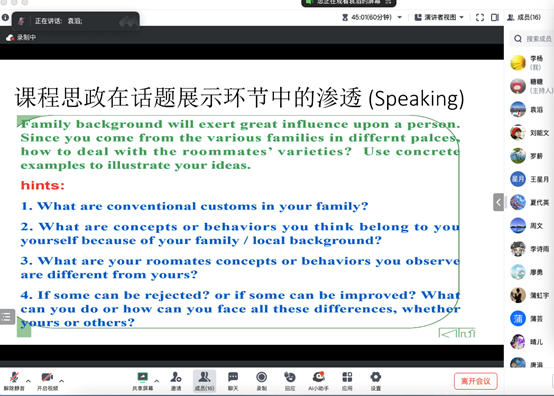The image size is (554, 396).
Task: Toggle the members (成员) panel in the bottom toolbar
Action: pyautogui.click(x=205, y=381)
